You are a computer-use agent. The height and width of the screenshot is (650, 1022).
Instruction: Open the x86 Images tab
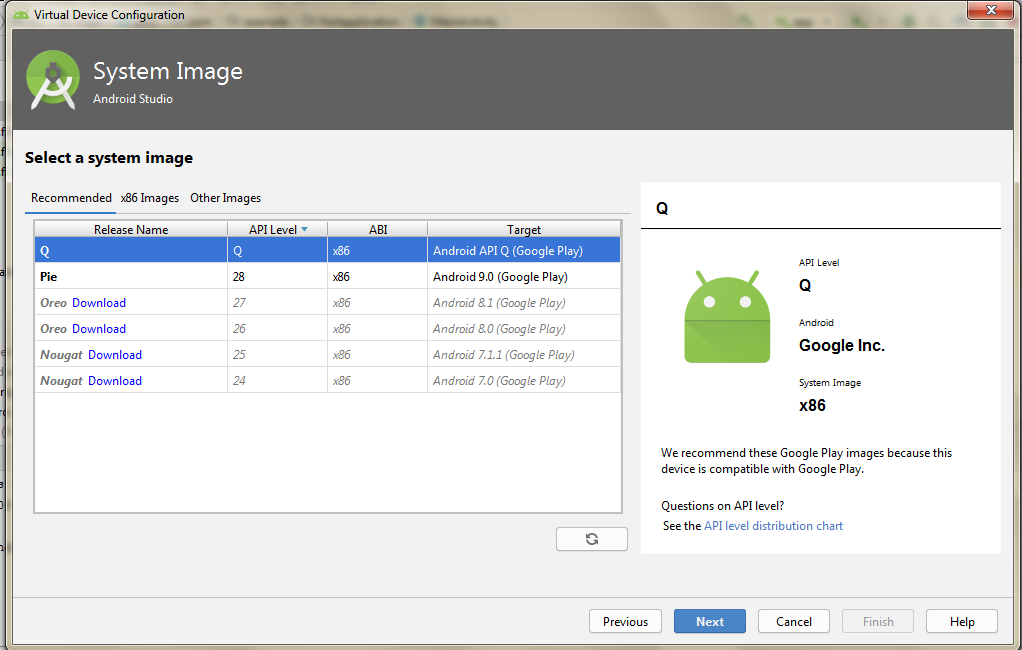pos(150,198)
